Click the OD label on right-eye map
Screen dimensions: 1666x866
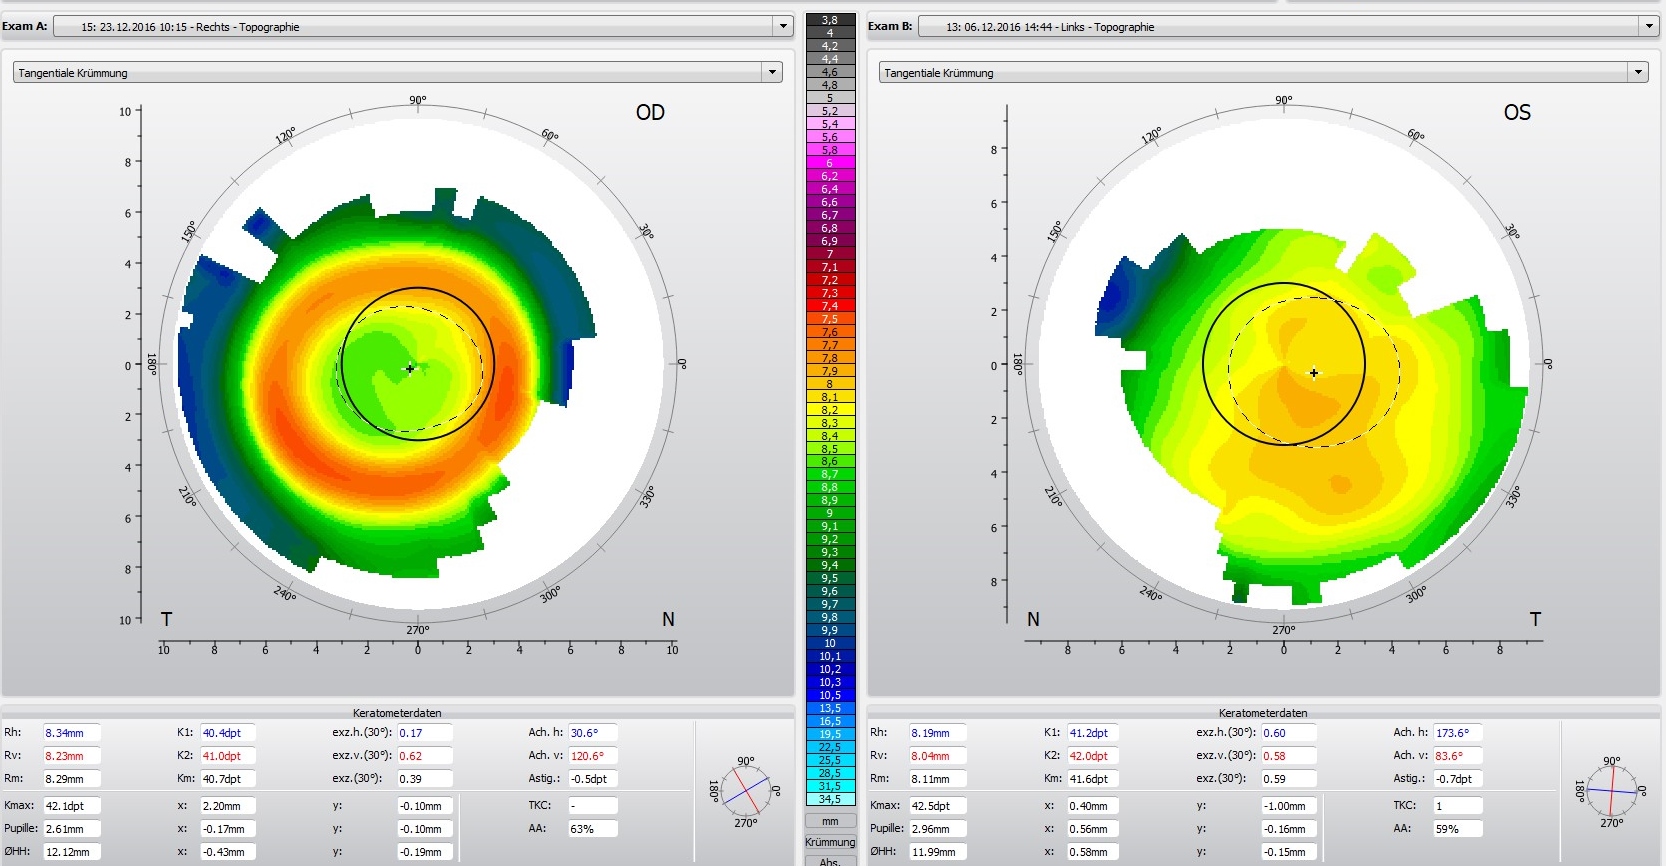[x=650, y=113]
